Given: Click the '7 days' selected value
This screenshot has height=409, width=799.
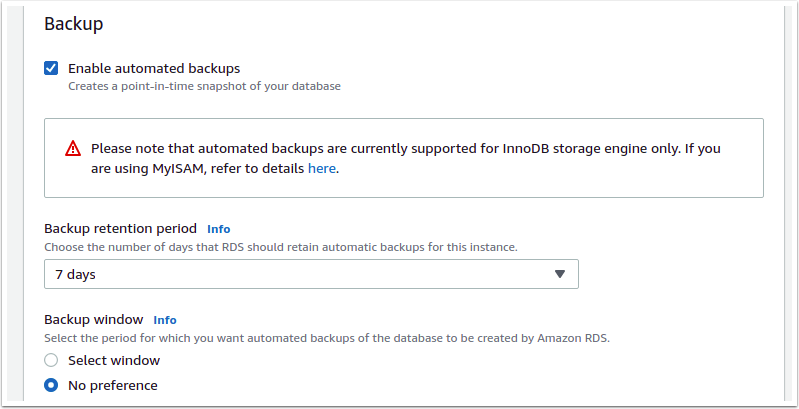Looking at the screenshot, I should 76,274.
